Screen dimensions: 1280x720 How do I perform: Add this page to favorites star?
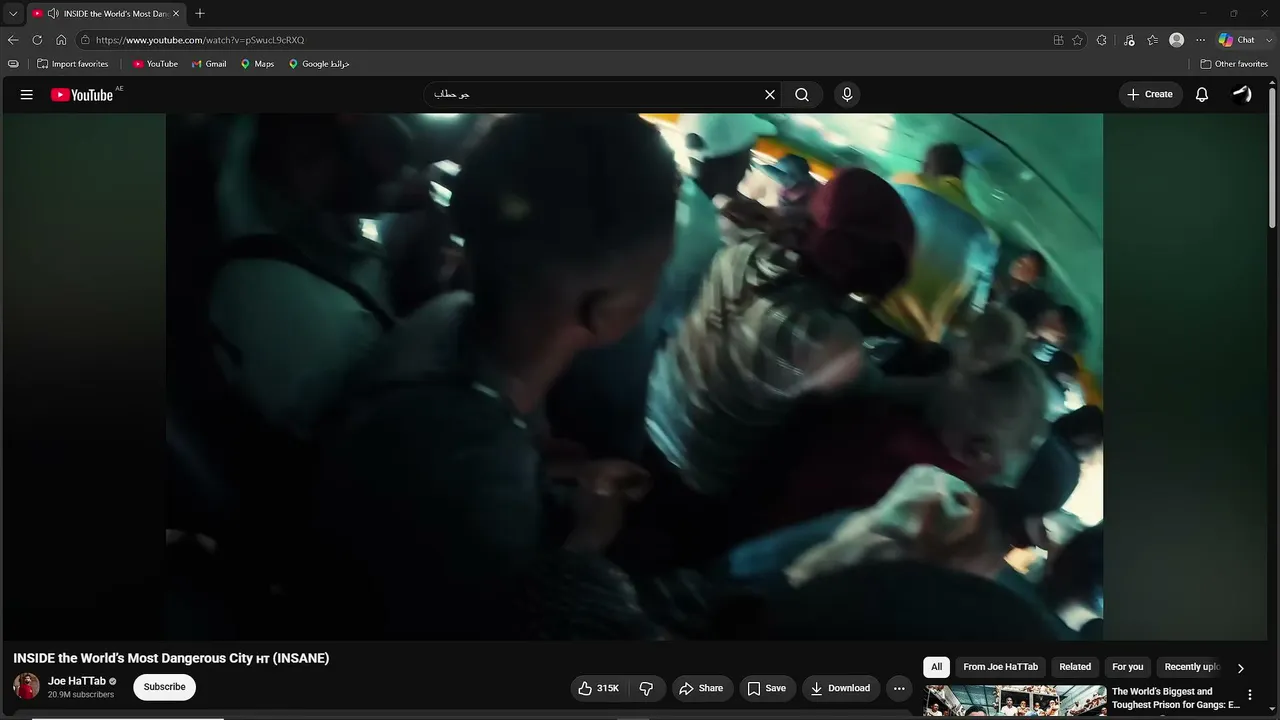point(1077,40)
